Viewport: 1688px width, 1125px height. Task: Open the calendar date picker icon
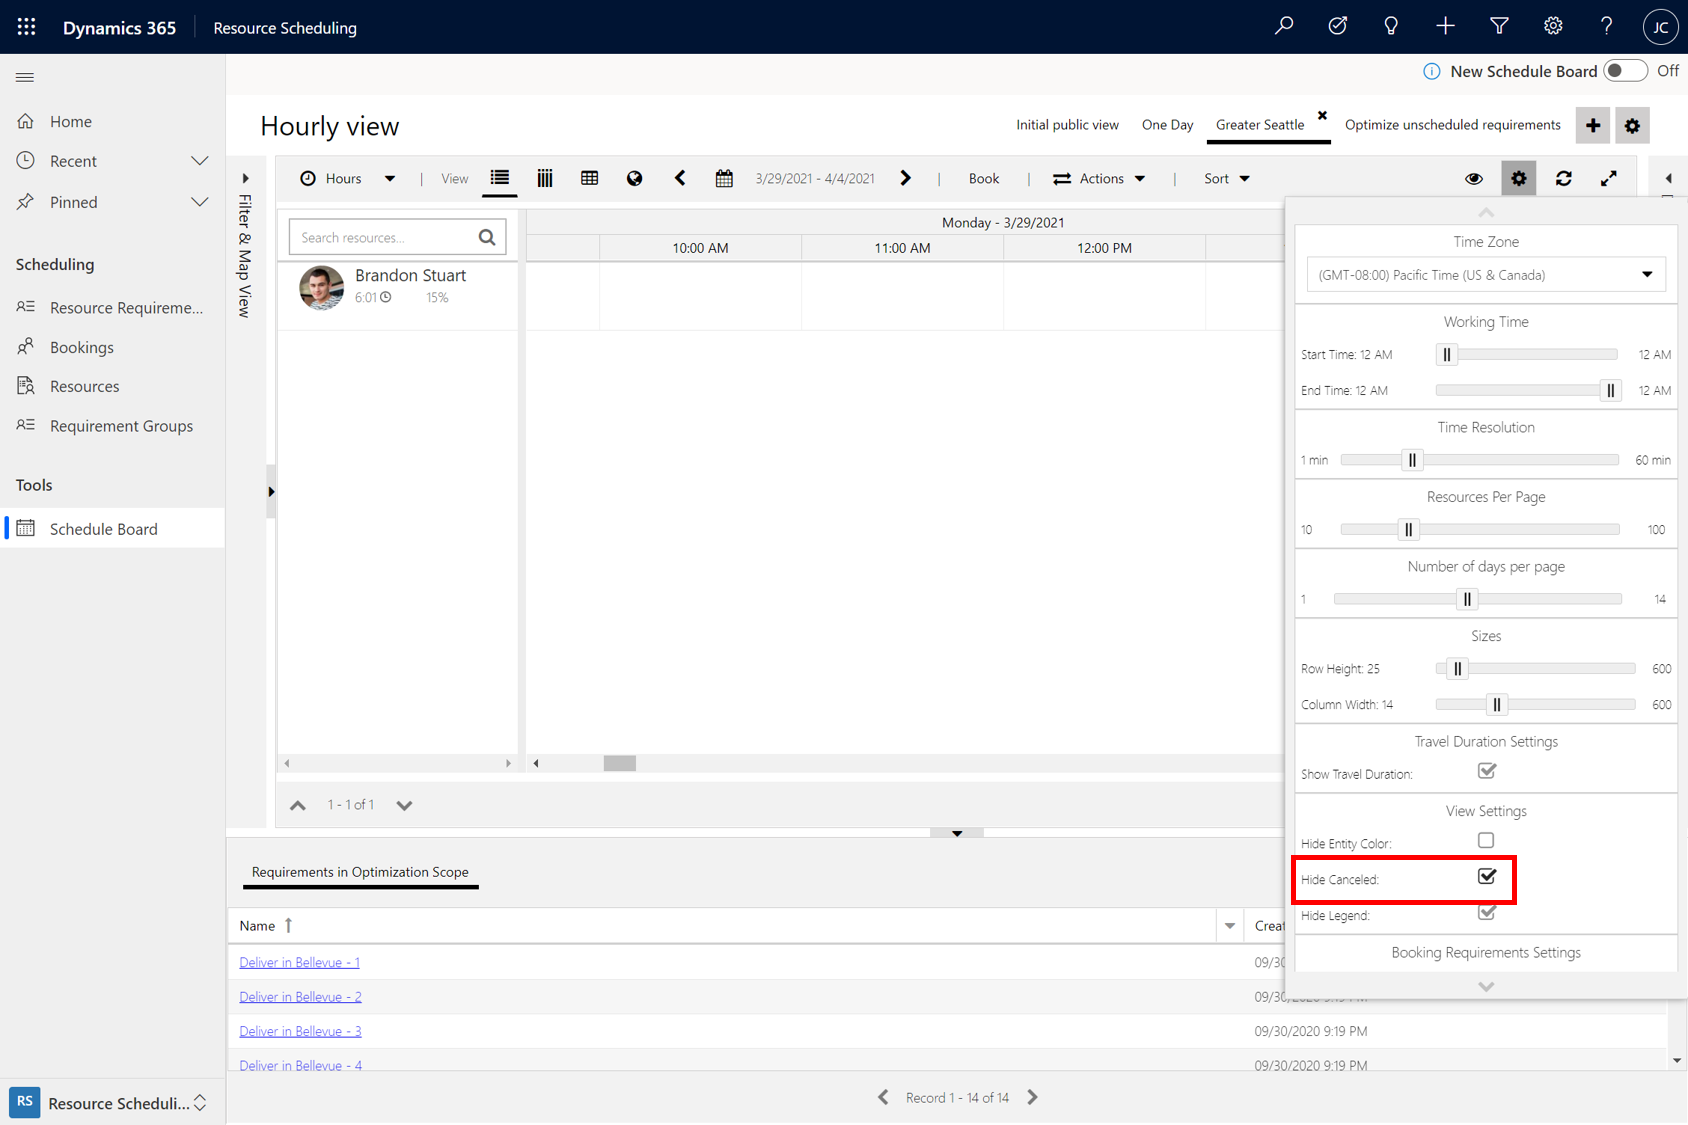coord(724,178)
